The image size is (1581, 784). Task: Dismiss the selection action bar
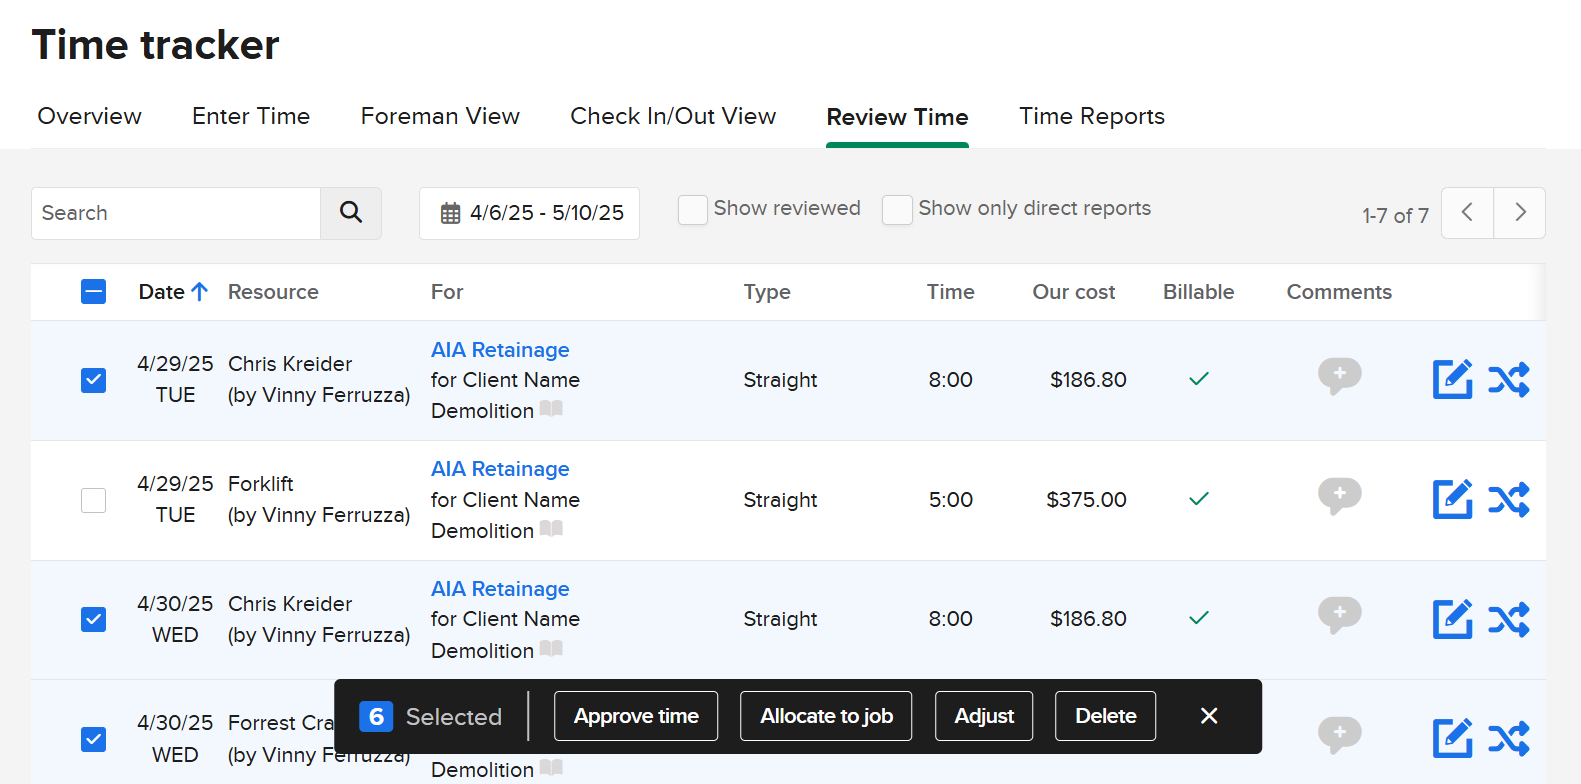pos(1209,716)
